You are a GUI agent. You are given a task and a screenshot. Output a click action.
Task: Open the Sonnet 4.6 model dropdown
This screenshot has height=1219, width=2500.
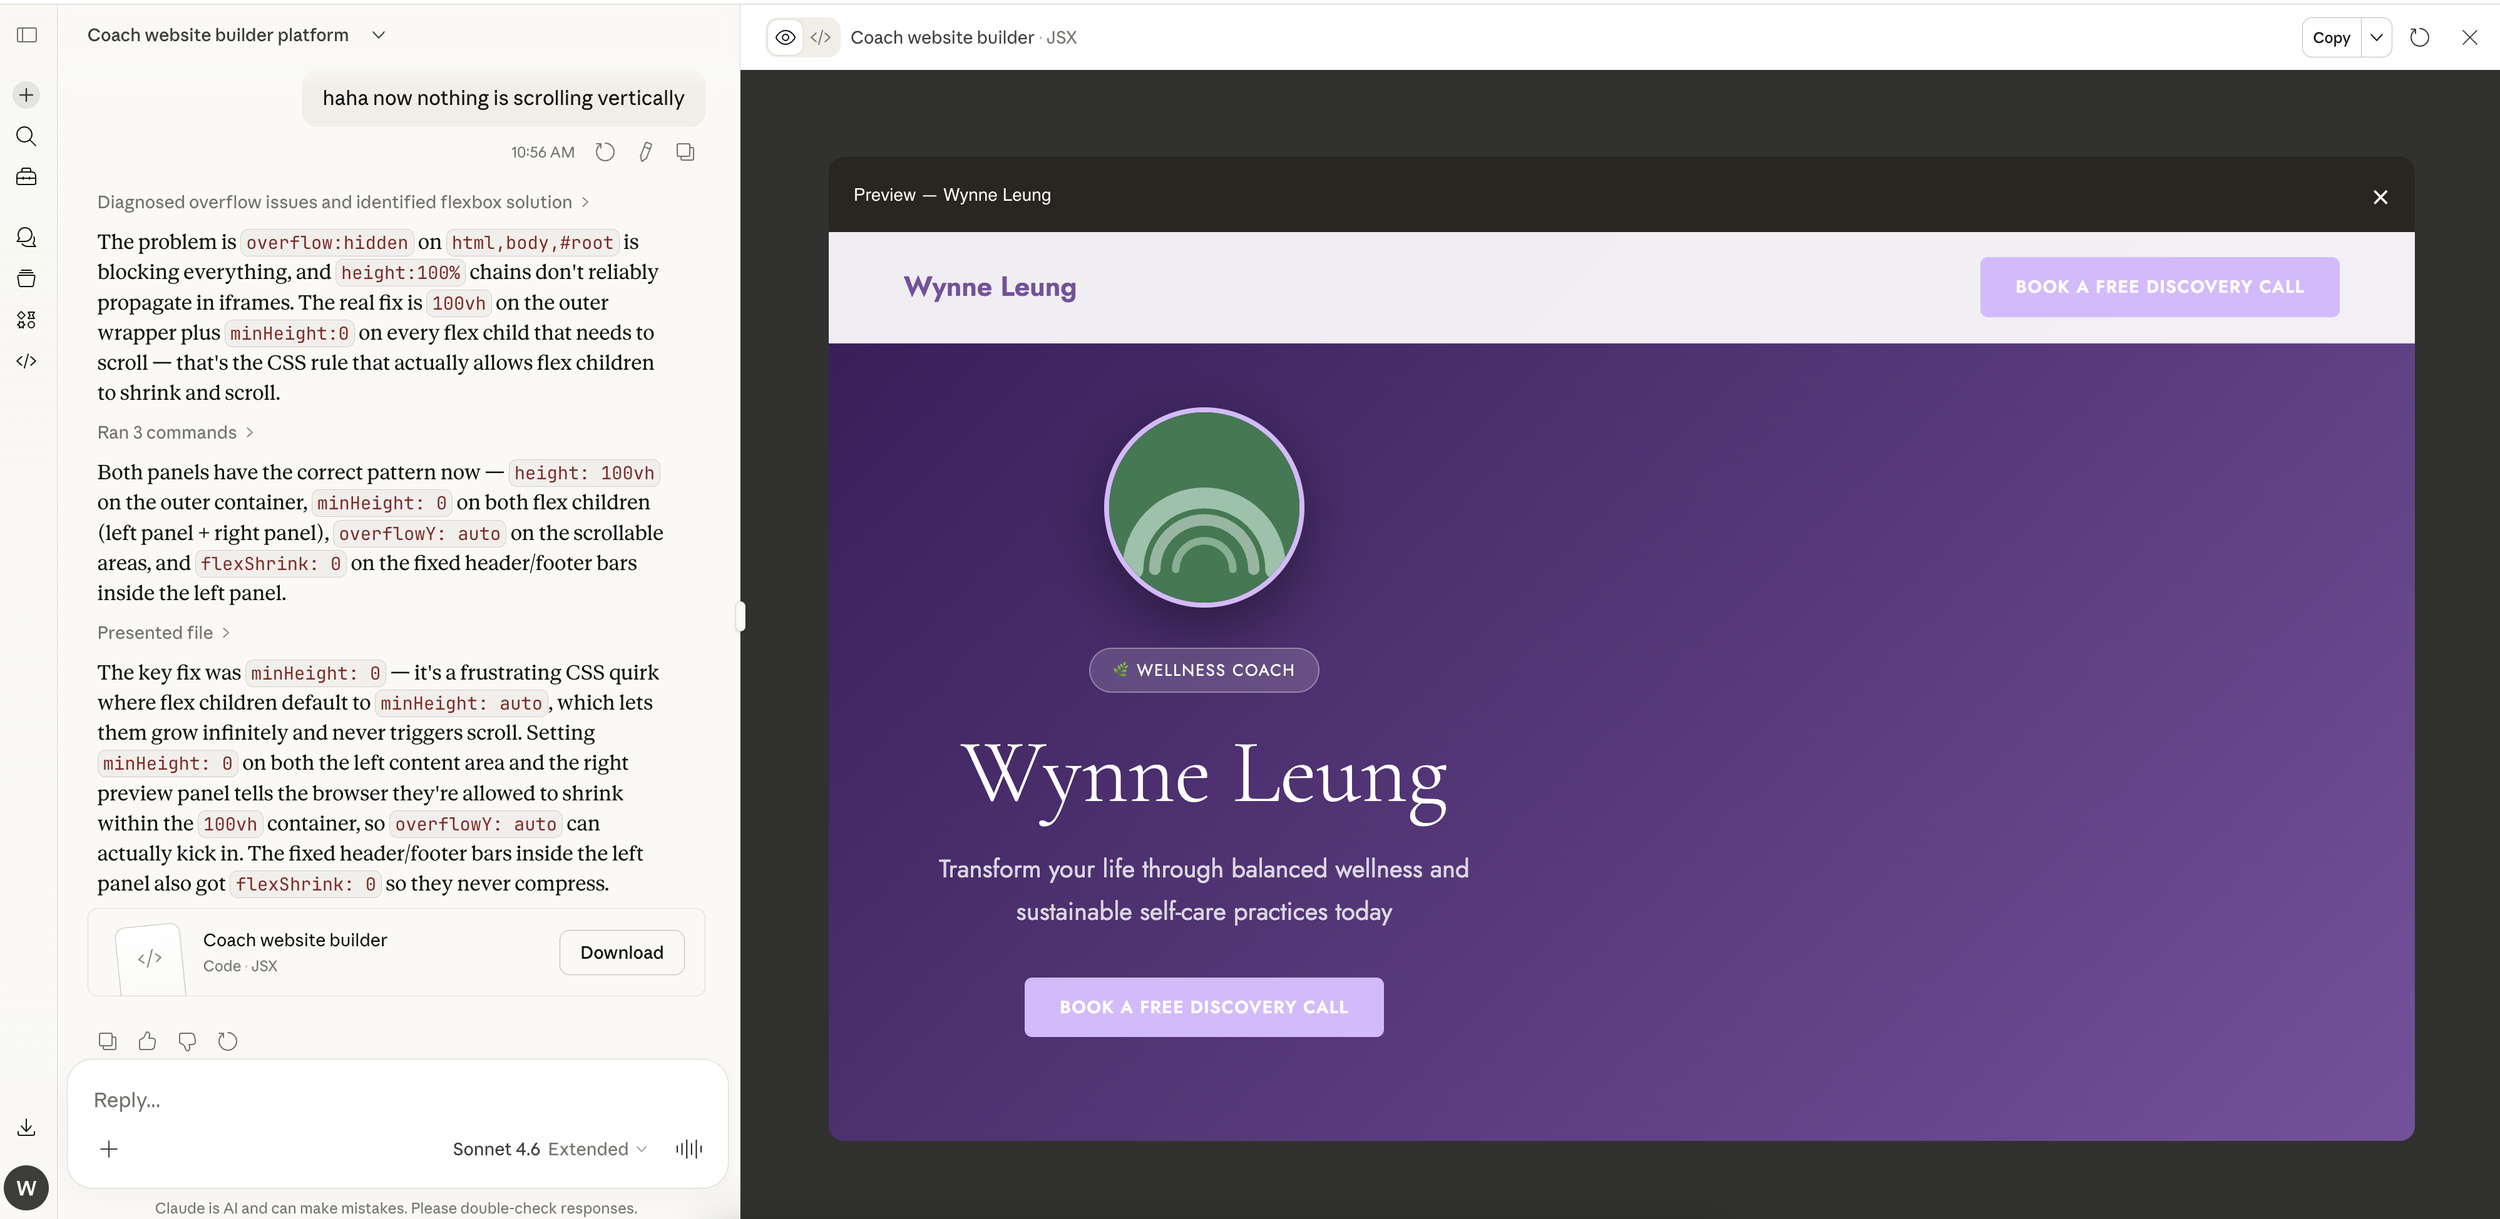tap(548, 1148)
